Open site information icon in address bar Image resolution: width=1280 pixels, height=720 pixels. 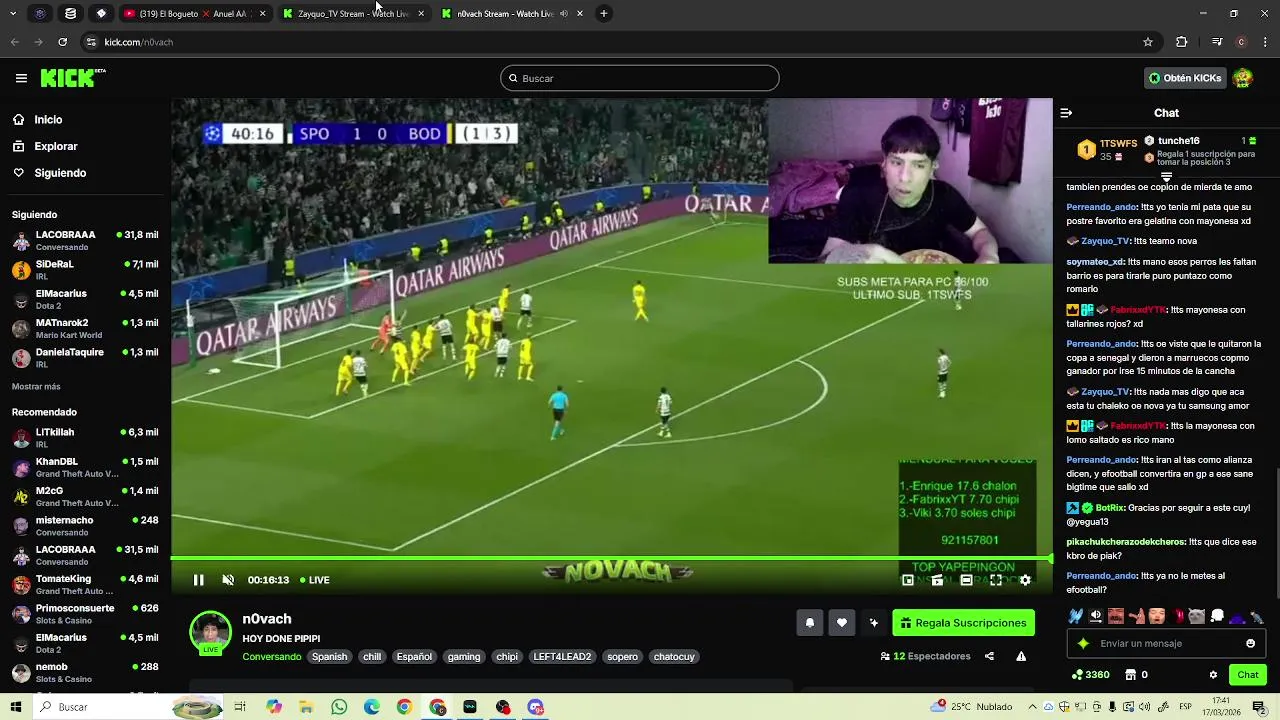click(91, 42)
